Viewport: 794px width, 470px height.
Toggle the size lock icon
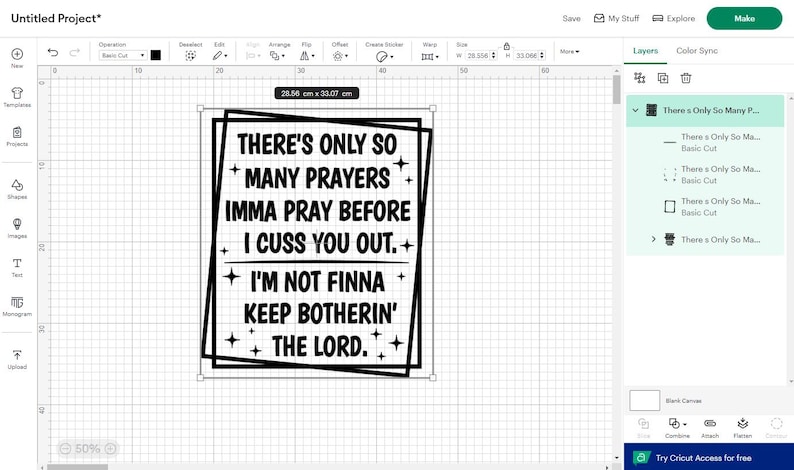[x=506, y=46]
